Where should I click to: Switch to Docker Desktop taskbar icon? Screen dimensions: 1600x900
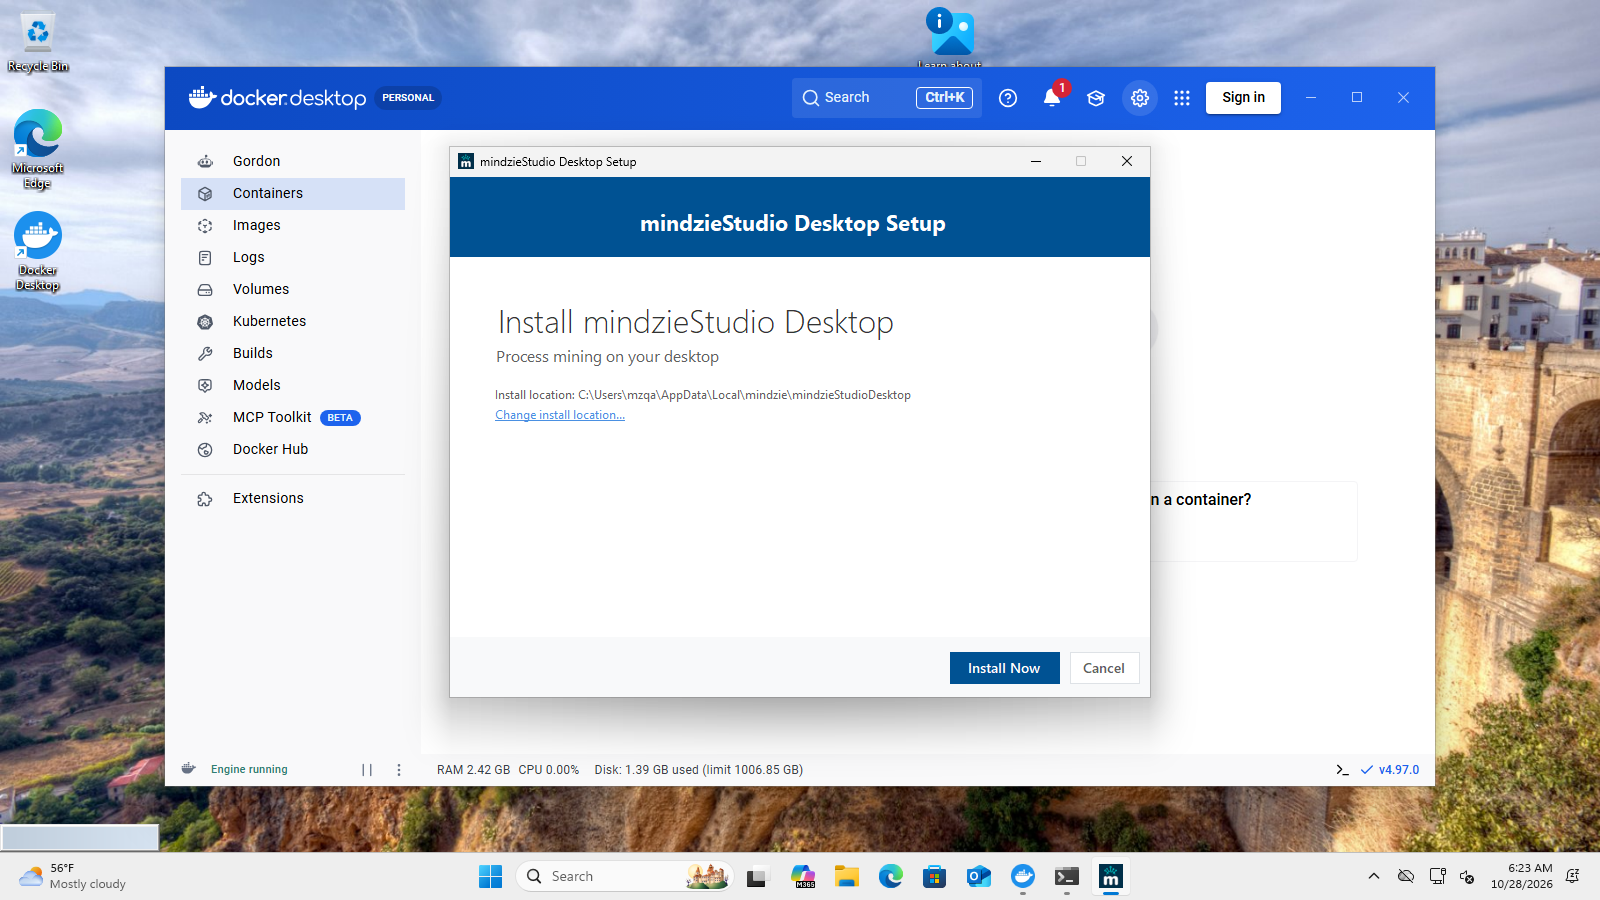point(1023,877)
